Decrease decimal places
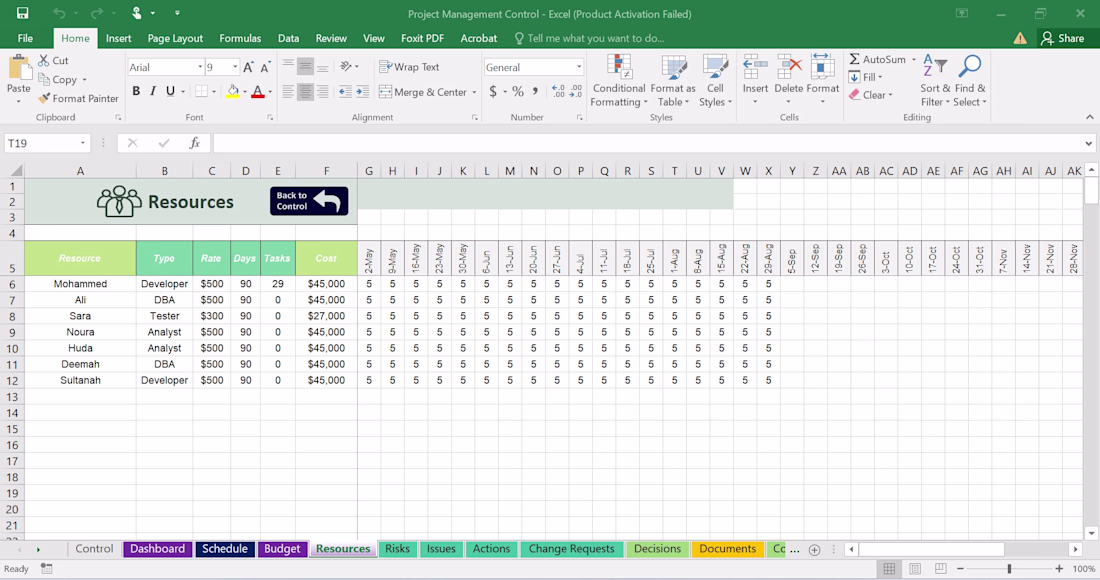This screenshot has width=1100, height=580. coord(575,91)
